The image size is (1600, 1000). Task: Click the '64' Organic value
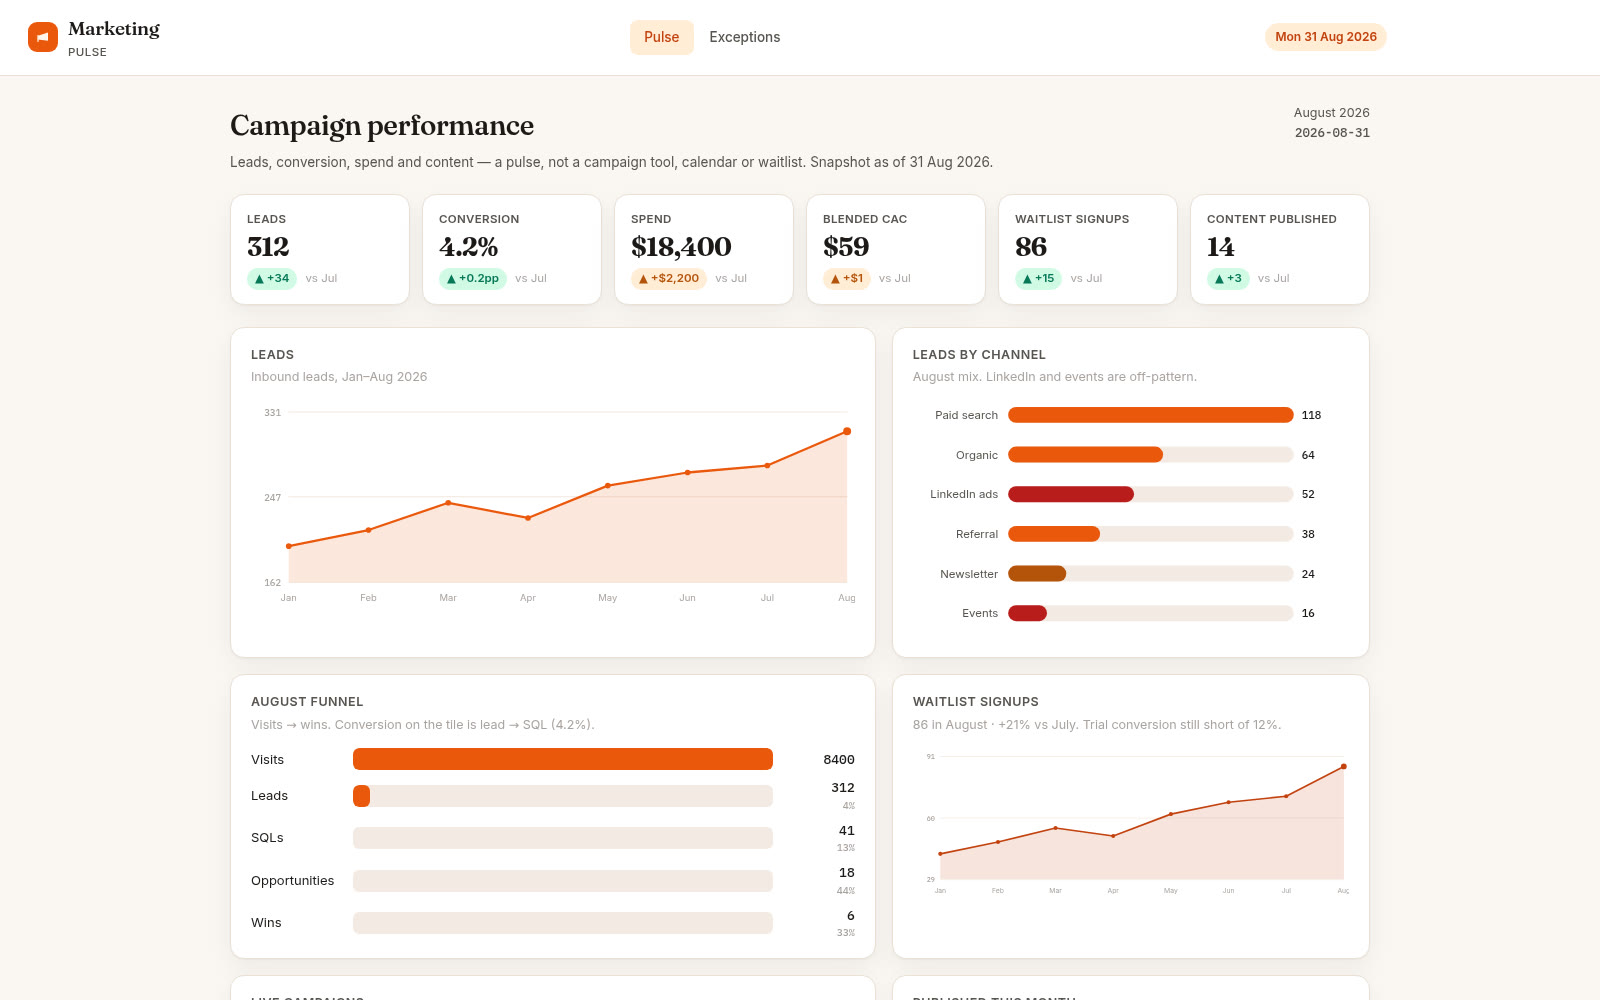(x=1308, y=455)
